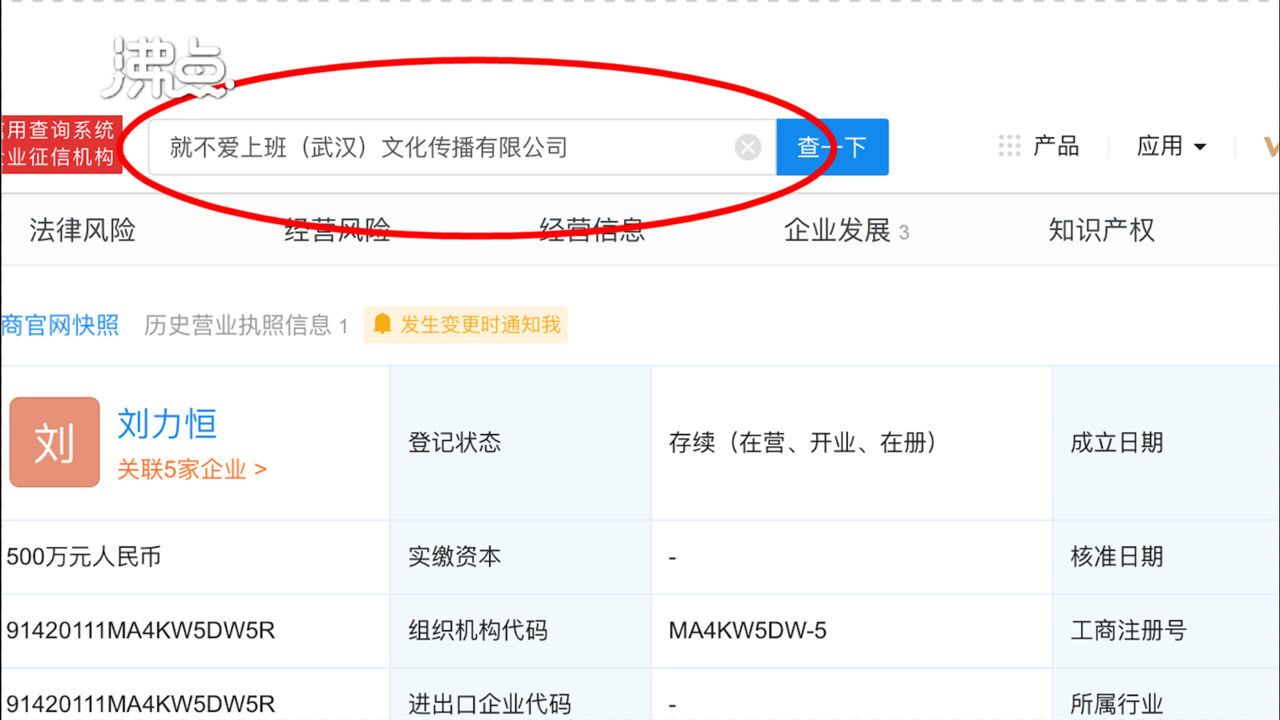Open the 知识产权 tab

click(1101, 231)
